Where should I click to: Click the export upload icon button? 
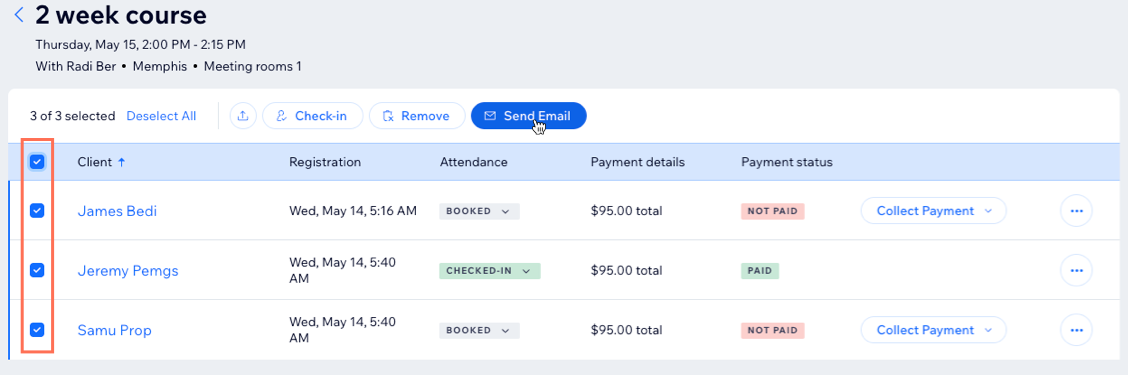click(243, 116)
